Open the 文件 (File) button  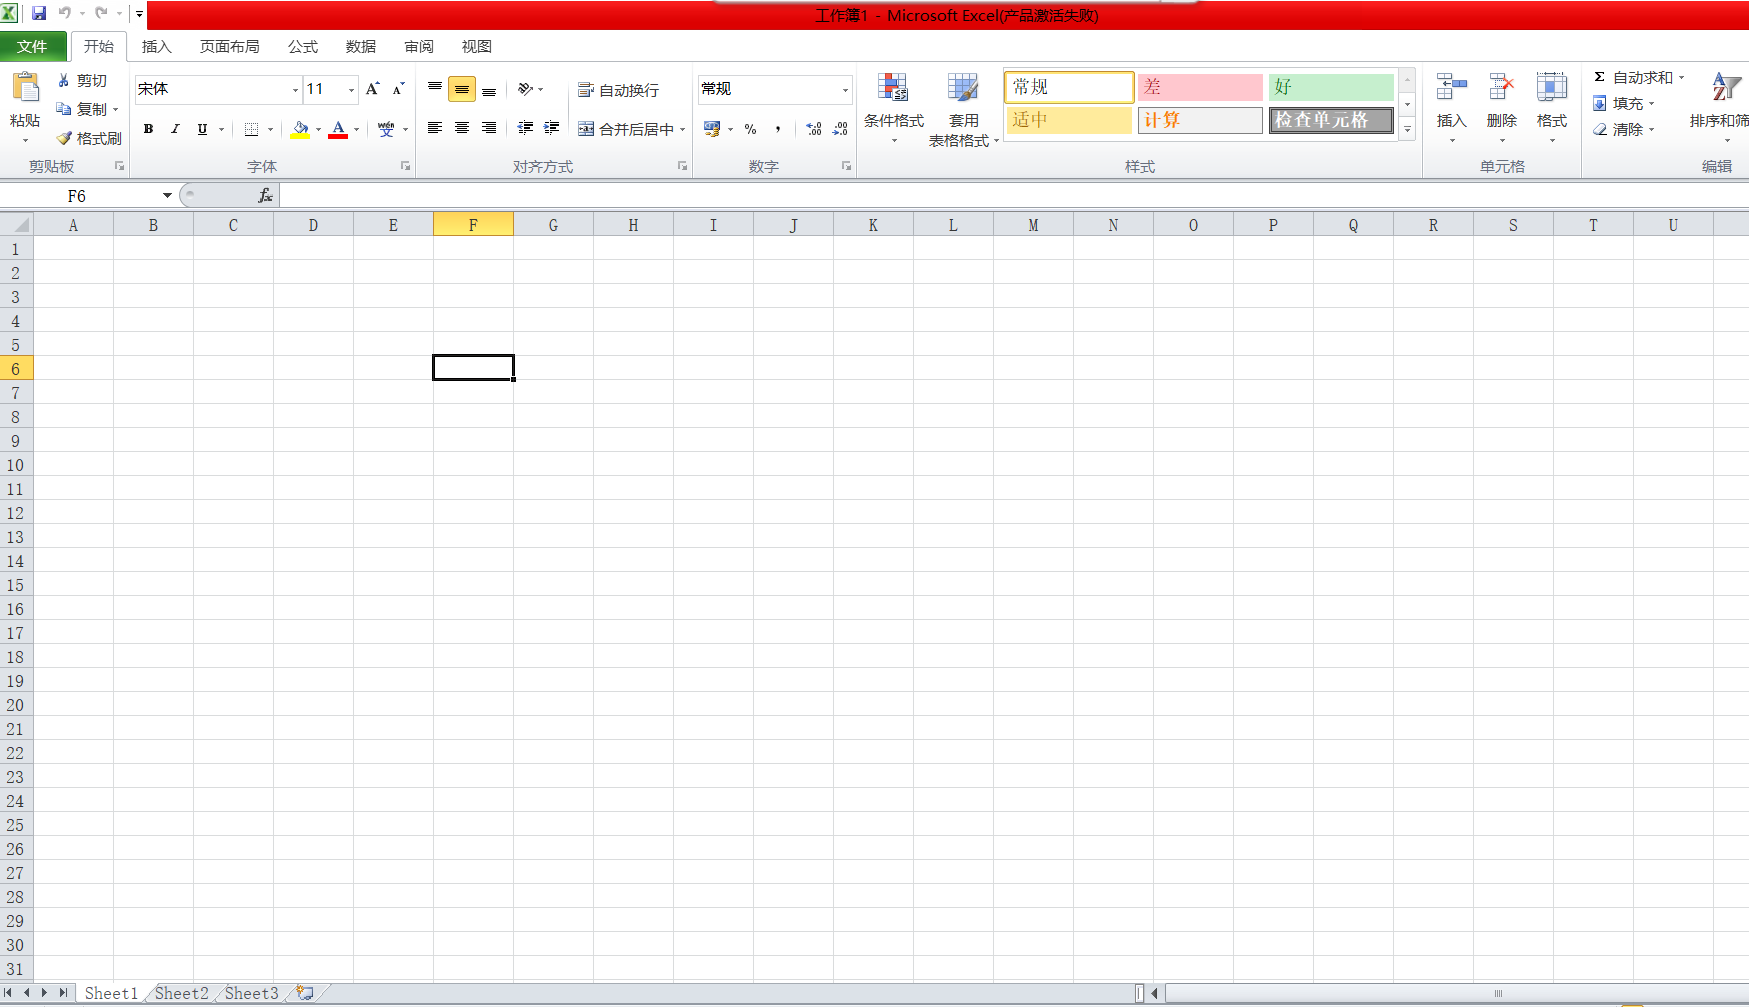coord(32,47)
